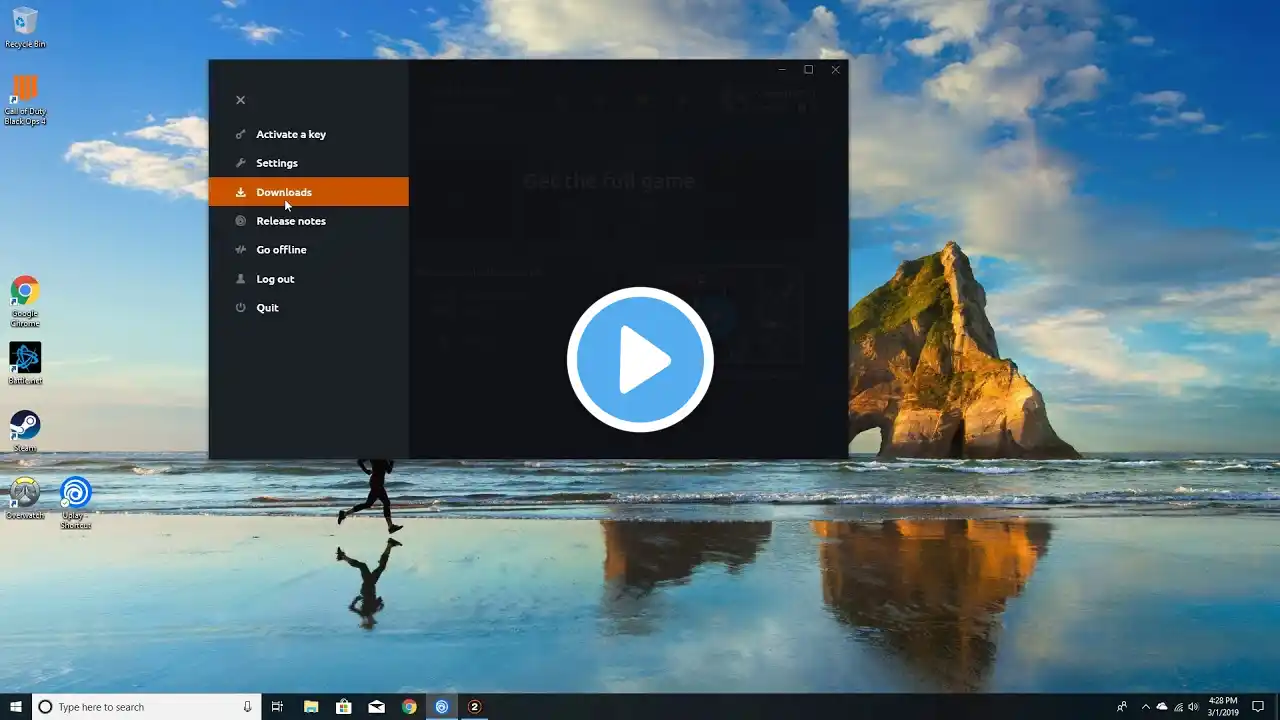Viewport: 1280px width, 720px height.
Task: Select the Battle.net desktop shortcut
Action: tap(25, 364)
